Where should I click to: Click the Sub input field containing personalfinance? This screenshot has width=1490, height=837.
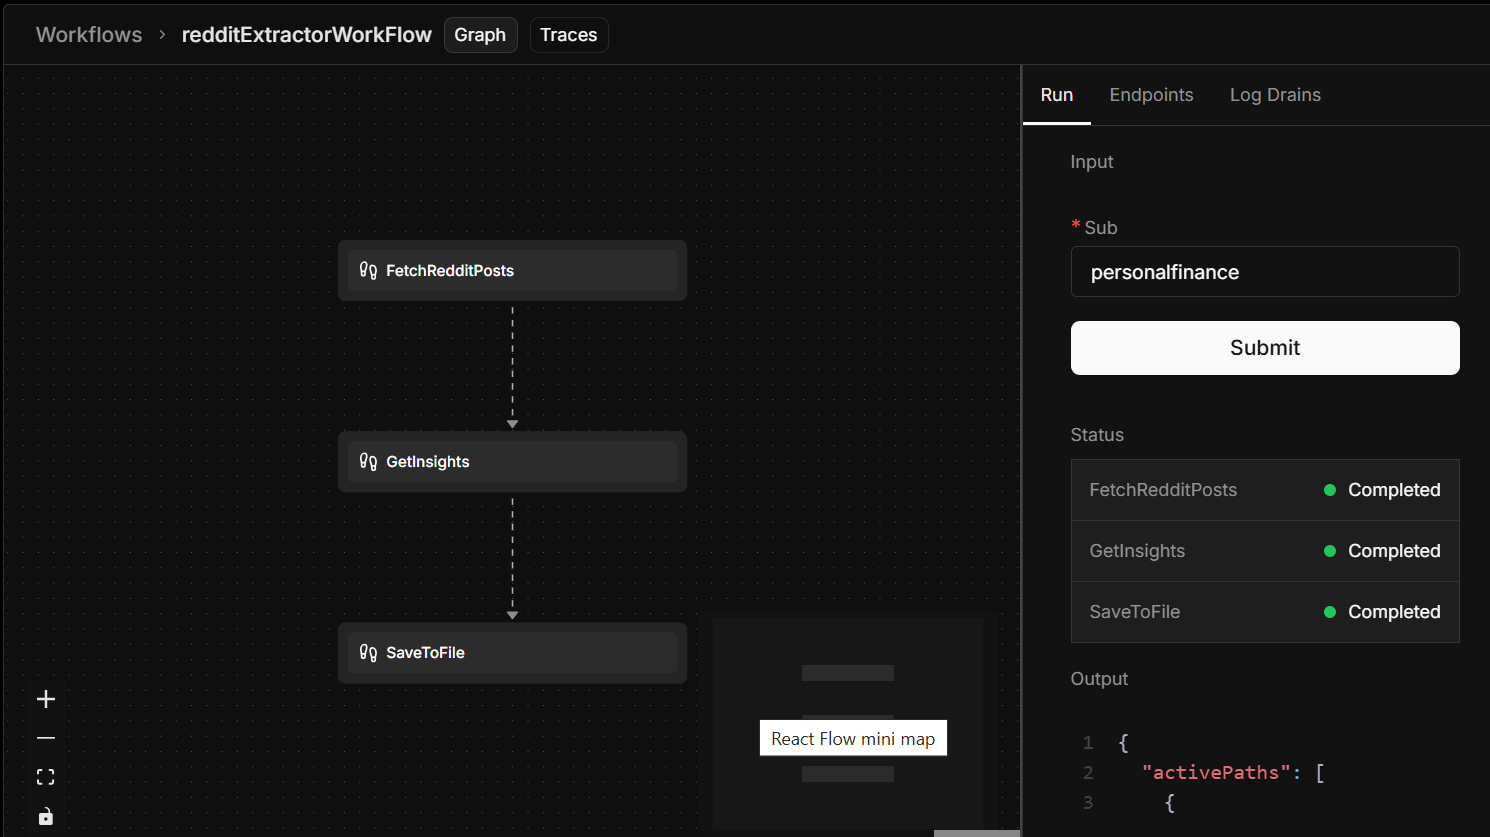1265,271
